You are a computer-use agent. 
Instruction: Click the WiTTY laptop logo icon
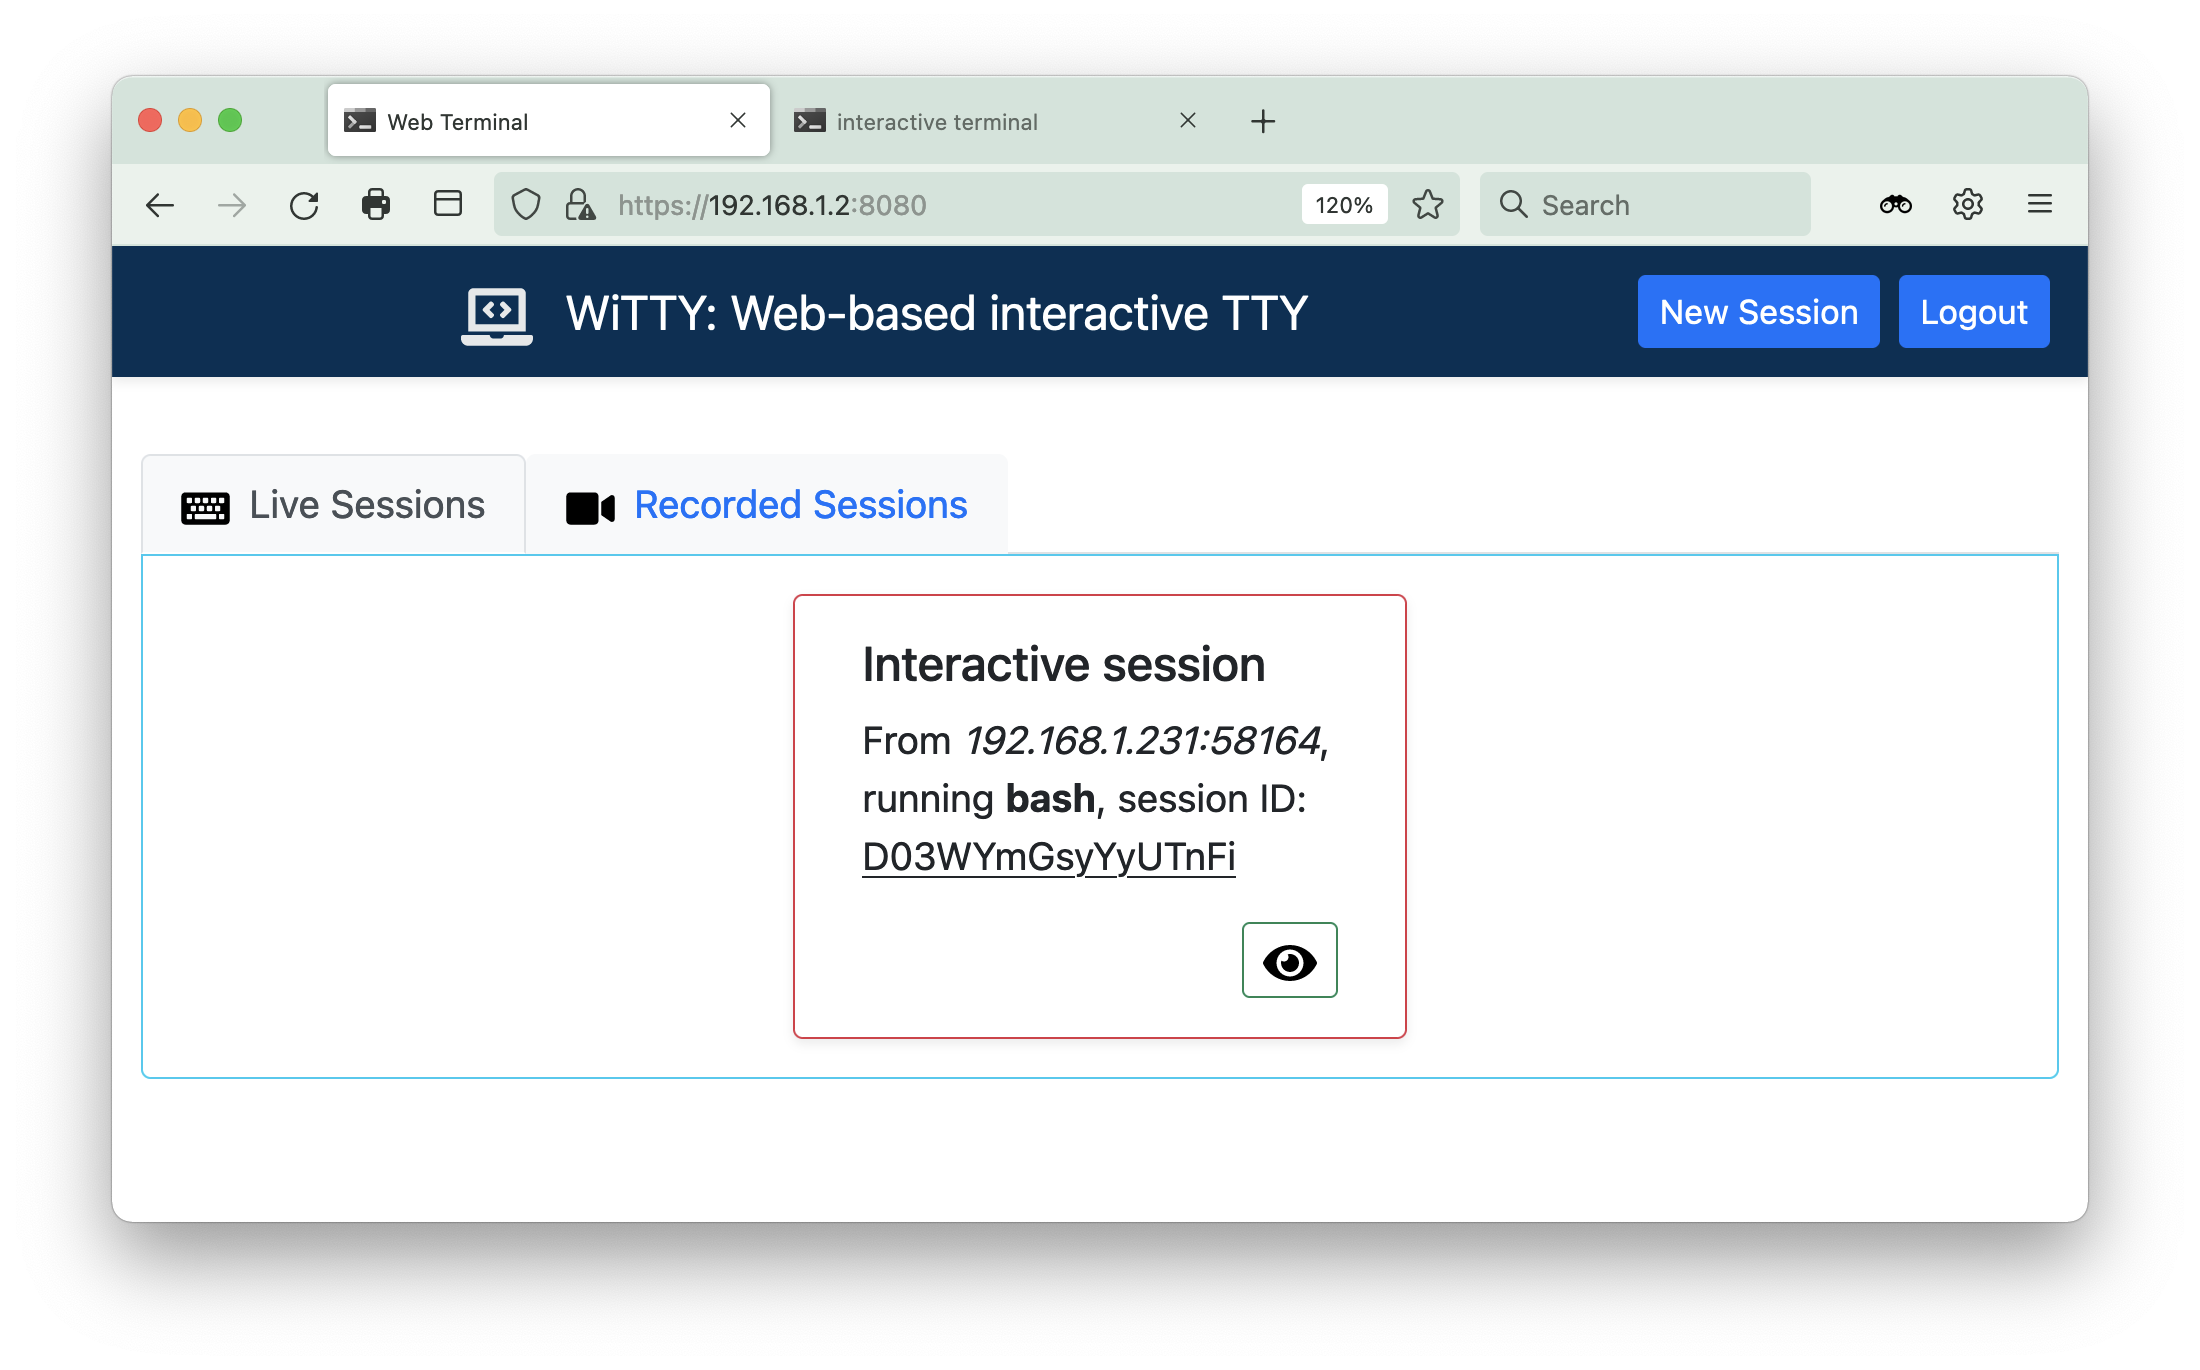pos(497,315)
